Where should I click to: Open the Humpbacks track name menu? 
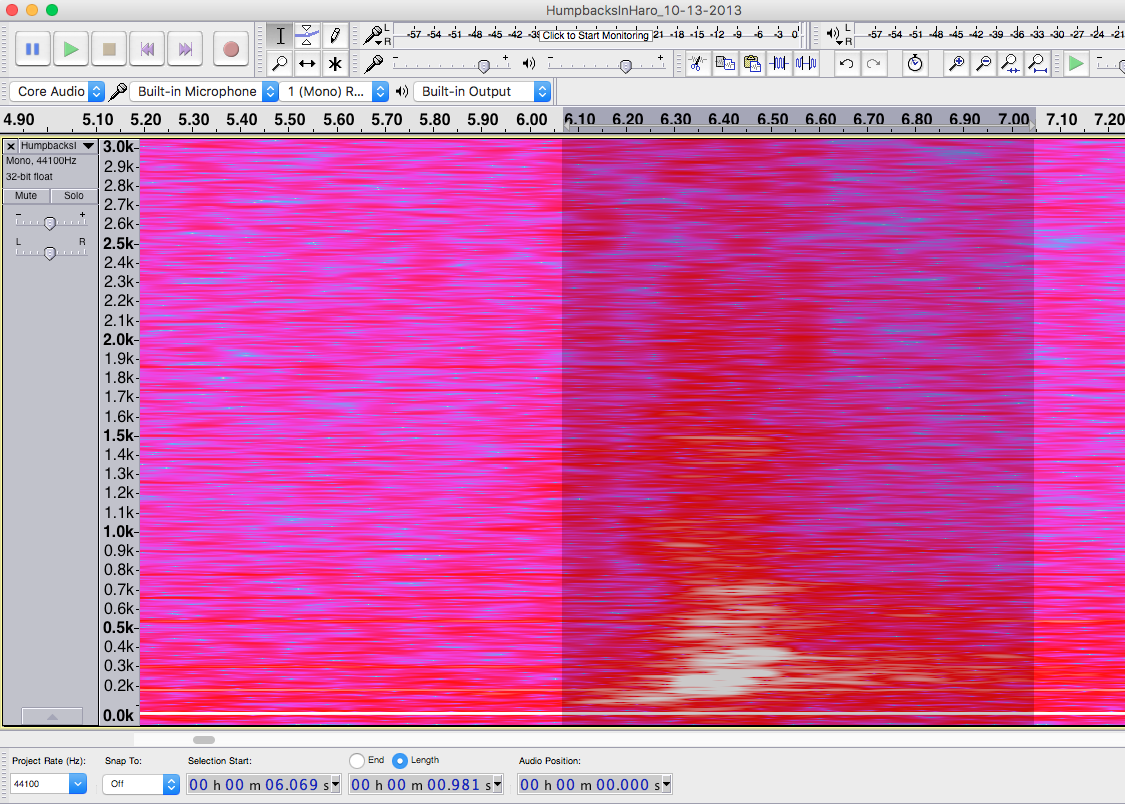(56, 146)
